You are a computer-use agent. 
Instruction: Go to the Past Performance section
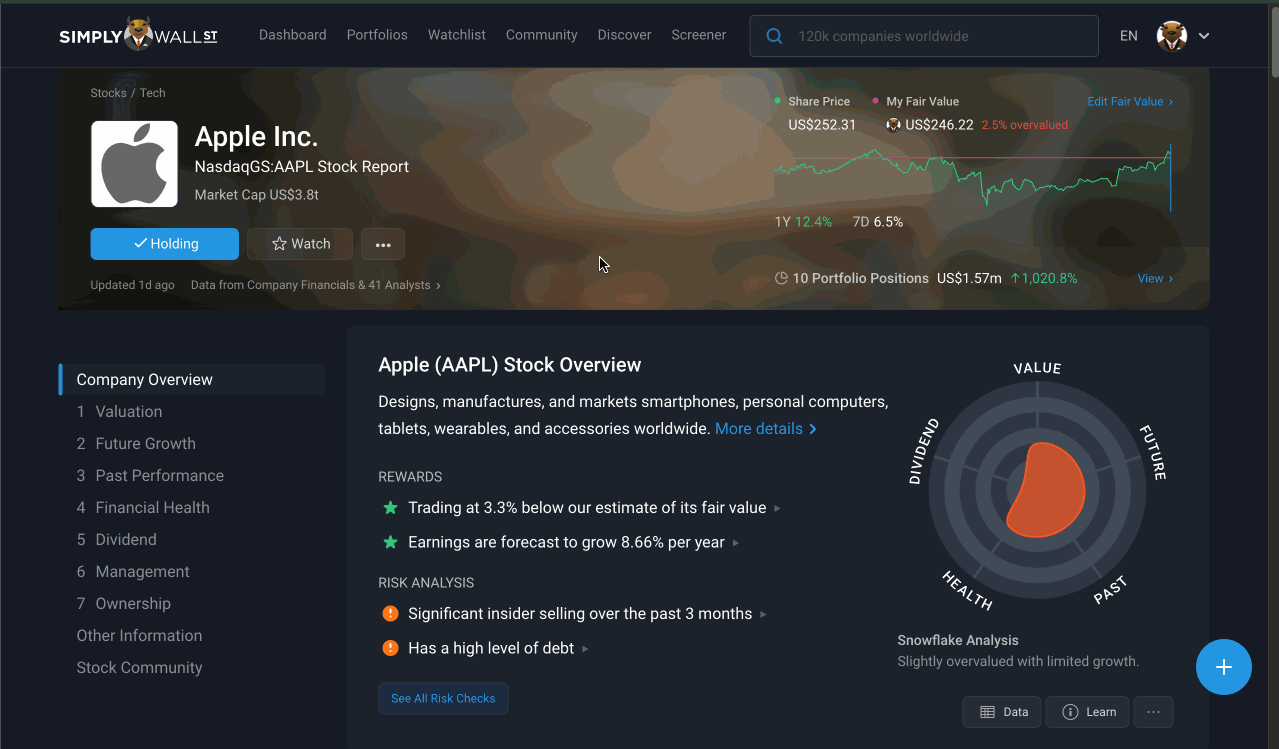tap(150, 476)
